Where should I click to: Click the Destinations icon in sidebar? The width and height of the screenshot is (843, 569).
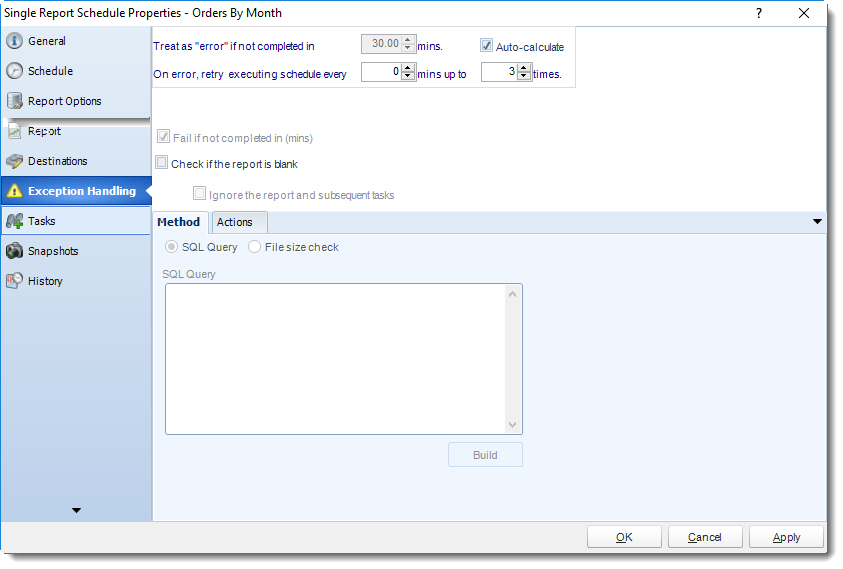pyautogui.click(x=14, y=161)
